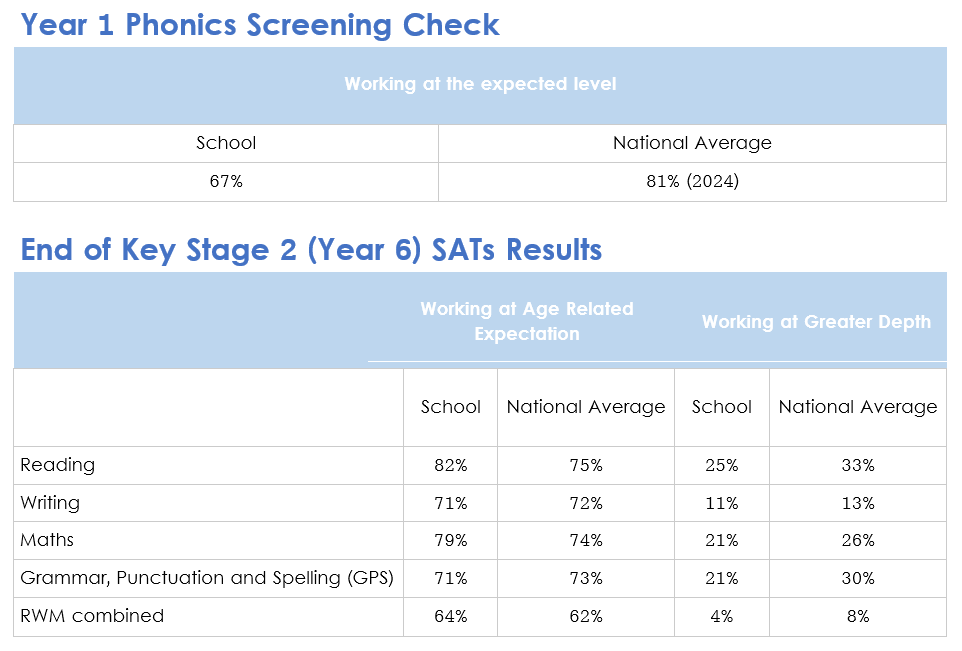Viewport: 962px width, 651px height.
Task: Select the 79% Maths school score
Action: (450, 540)
